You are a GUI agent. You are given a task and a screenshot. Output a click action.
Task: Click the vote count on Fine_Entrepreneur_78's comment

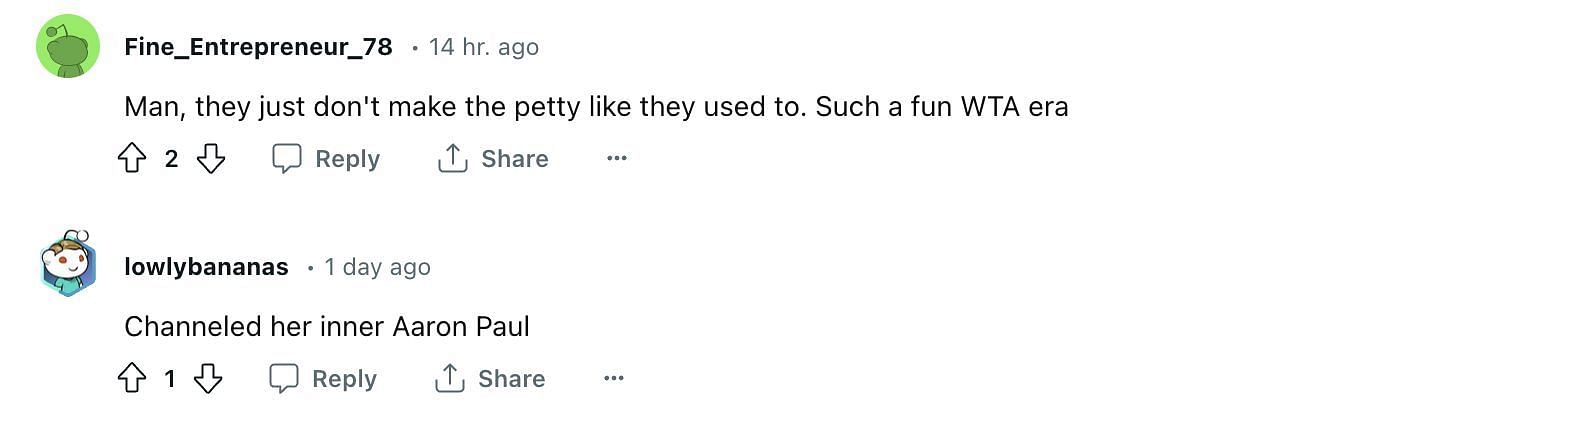[x=171, y=159]
